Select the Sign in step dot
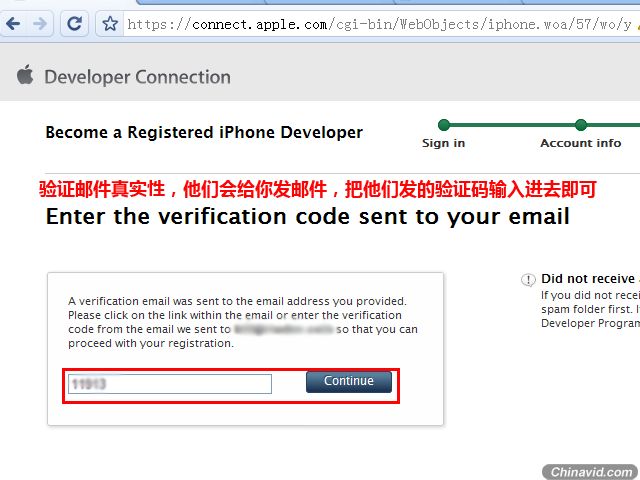Screen dimensions: 640x480 point(444,125)
